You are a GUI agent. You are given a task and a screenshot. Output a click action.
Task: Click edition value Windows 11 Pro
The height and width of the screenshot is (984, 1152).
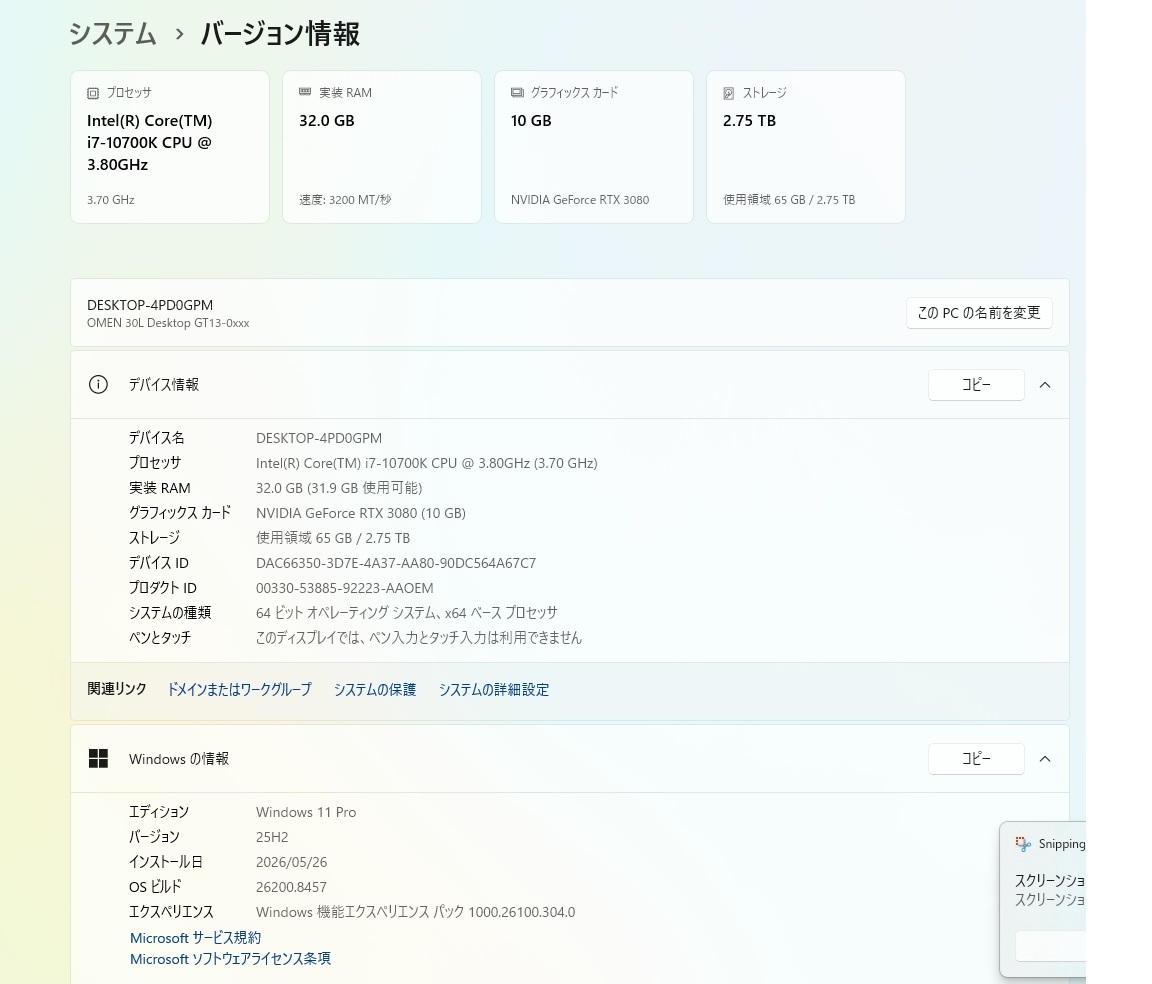[x=306, y=812]
